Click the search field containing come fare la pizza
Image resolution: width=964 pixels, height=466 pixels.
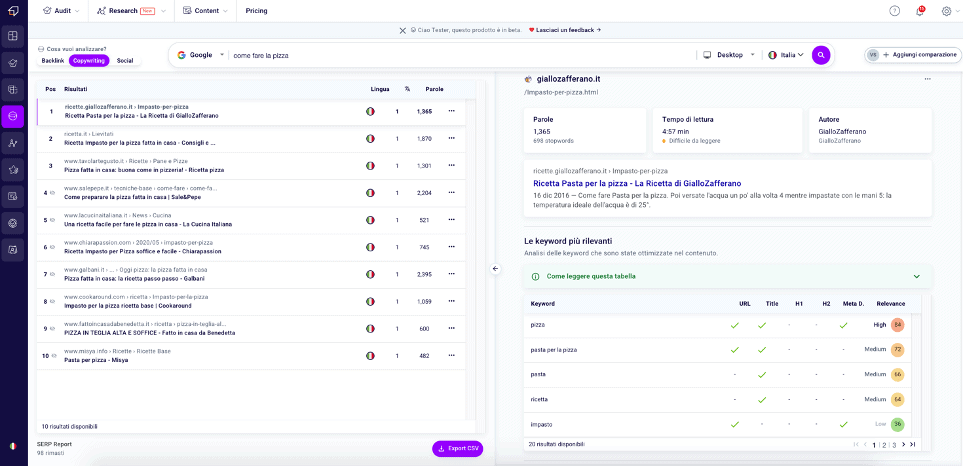(x=461, y=55)
